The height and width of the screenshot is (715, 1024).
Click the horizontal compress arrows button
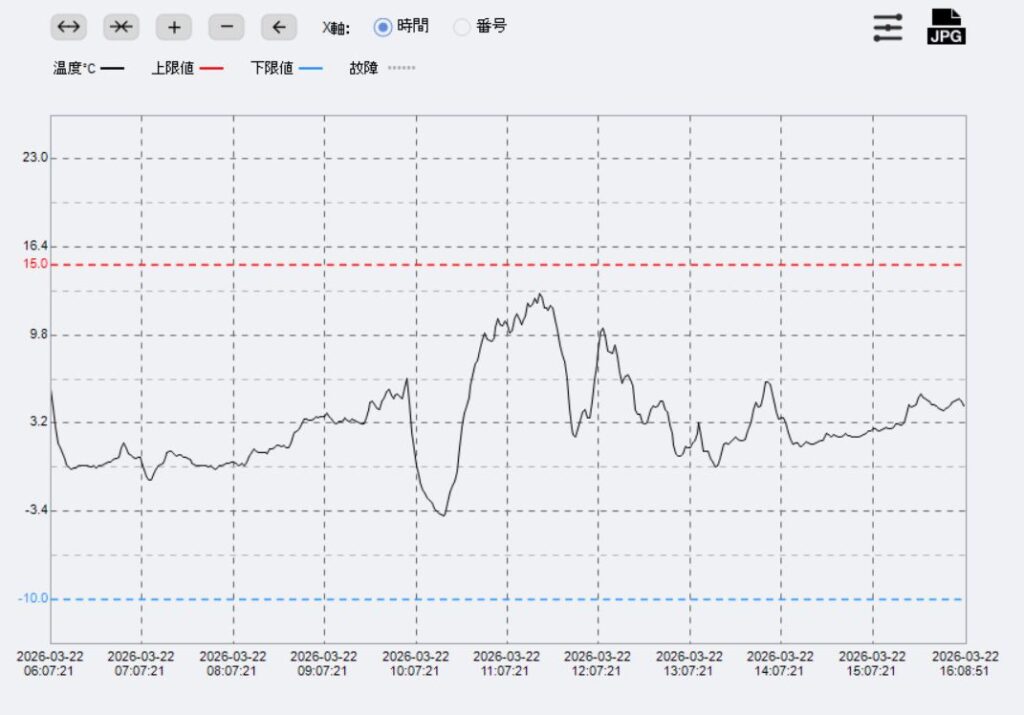pos(121,27)
